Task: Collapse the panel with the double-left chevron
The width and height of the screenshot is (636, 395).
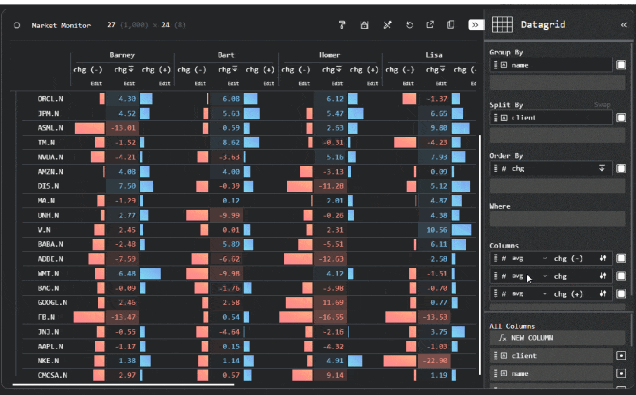Action: point(623,25)
